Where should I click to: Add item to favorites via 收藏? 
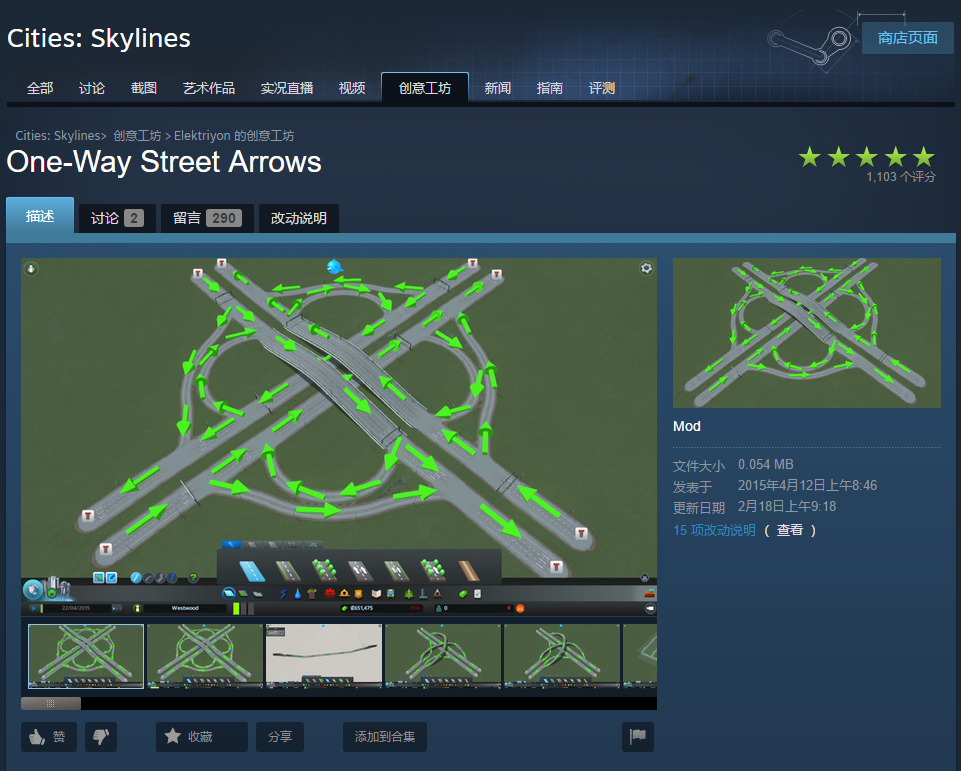coord(202,736)
